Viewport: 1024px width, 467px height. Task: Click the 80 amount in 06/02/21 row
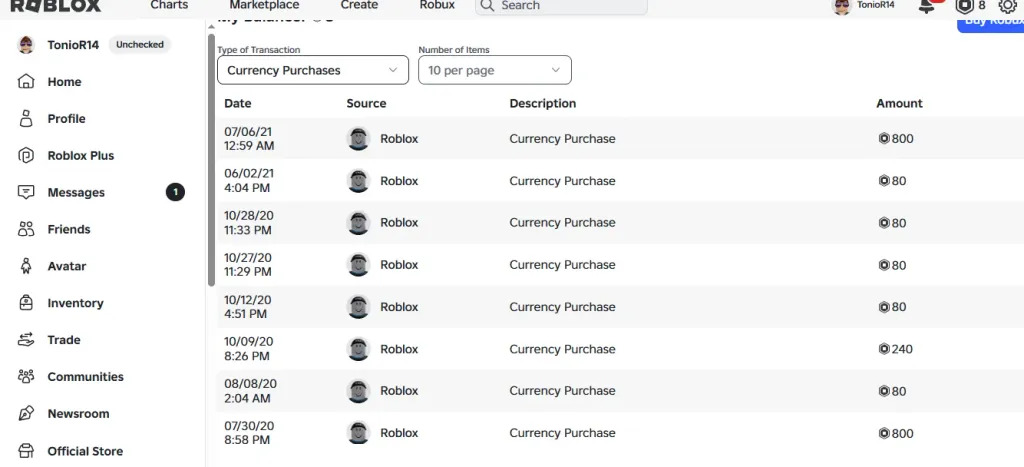[899, 181]
